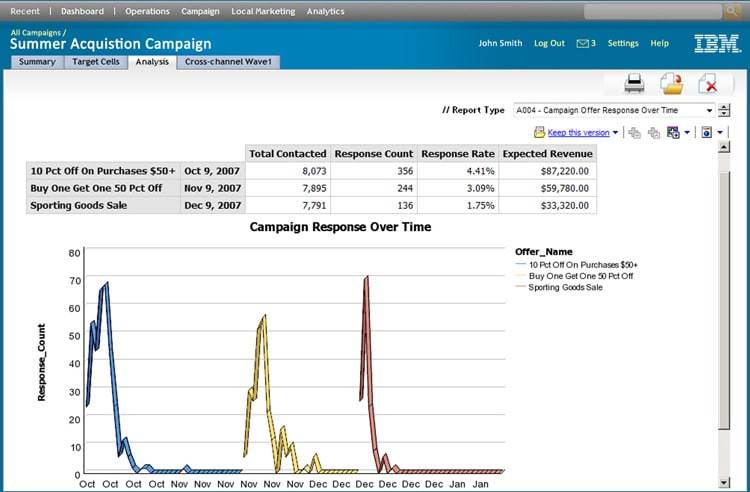This screenshot has width=750, height=492.
Task: Click the print report icon
Action: coord(634,83)
